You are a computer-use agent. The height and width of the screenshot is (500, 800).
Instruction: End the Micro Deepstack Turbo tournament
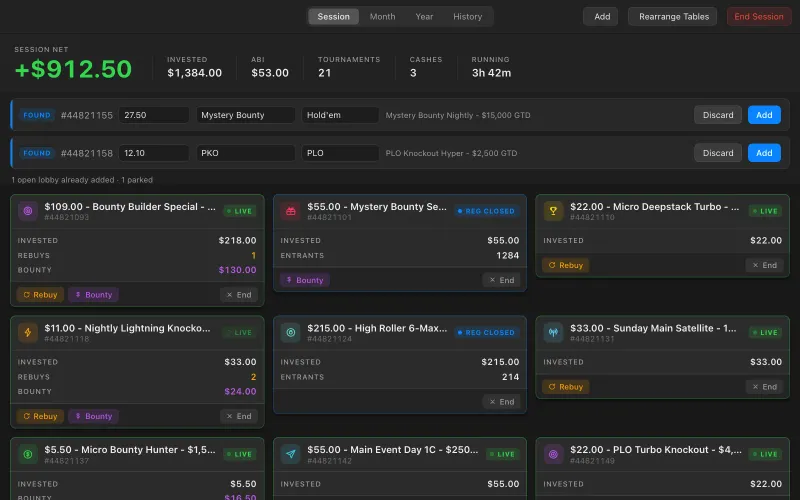(x=764, y=265)
